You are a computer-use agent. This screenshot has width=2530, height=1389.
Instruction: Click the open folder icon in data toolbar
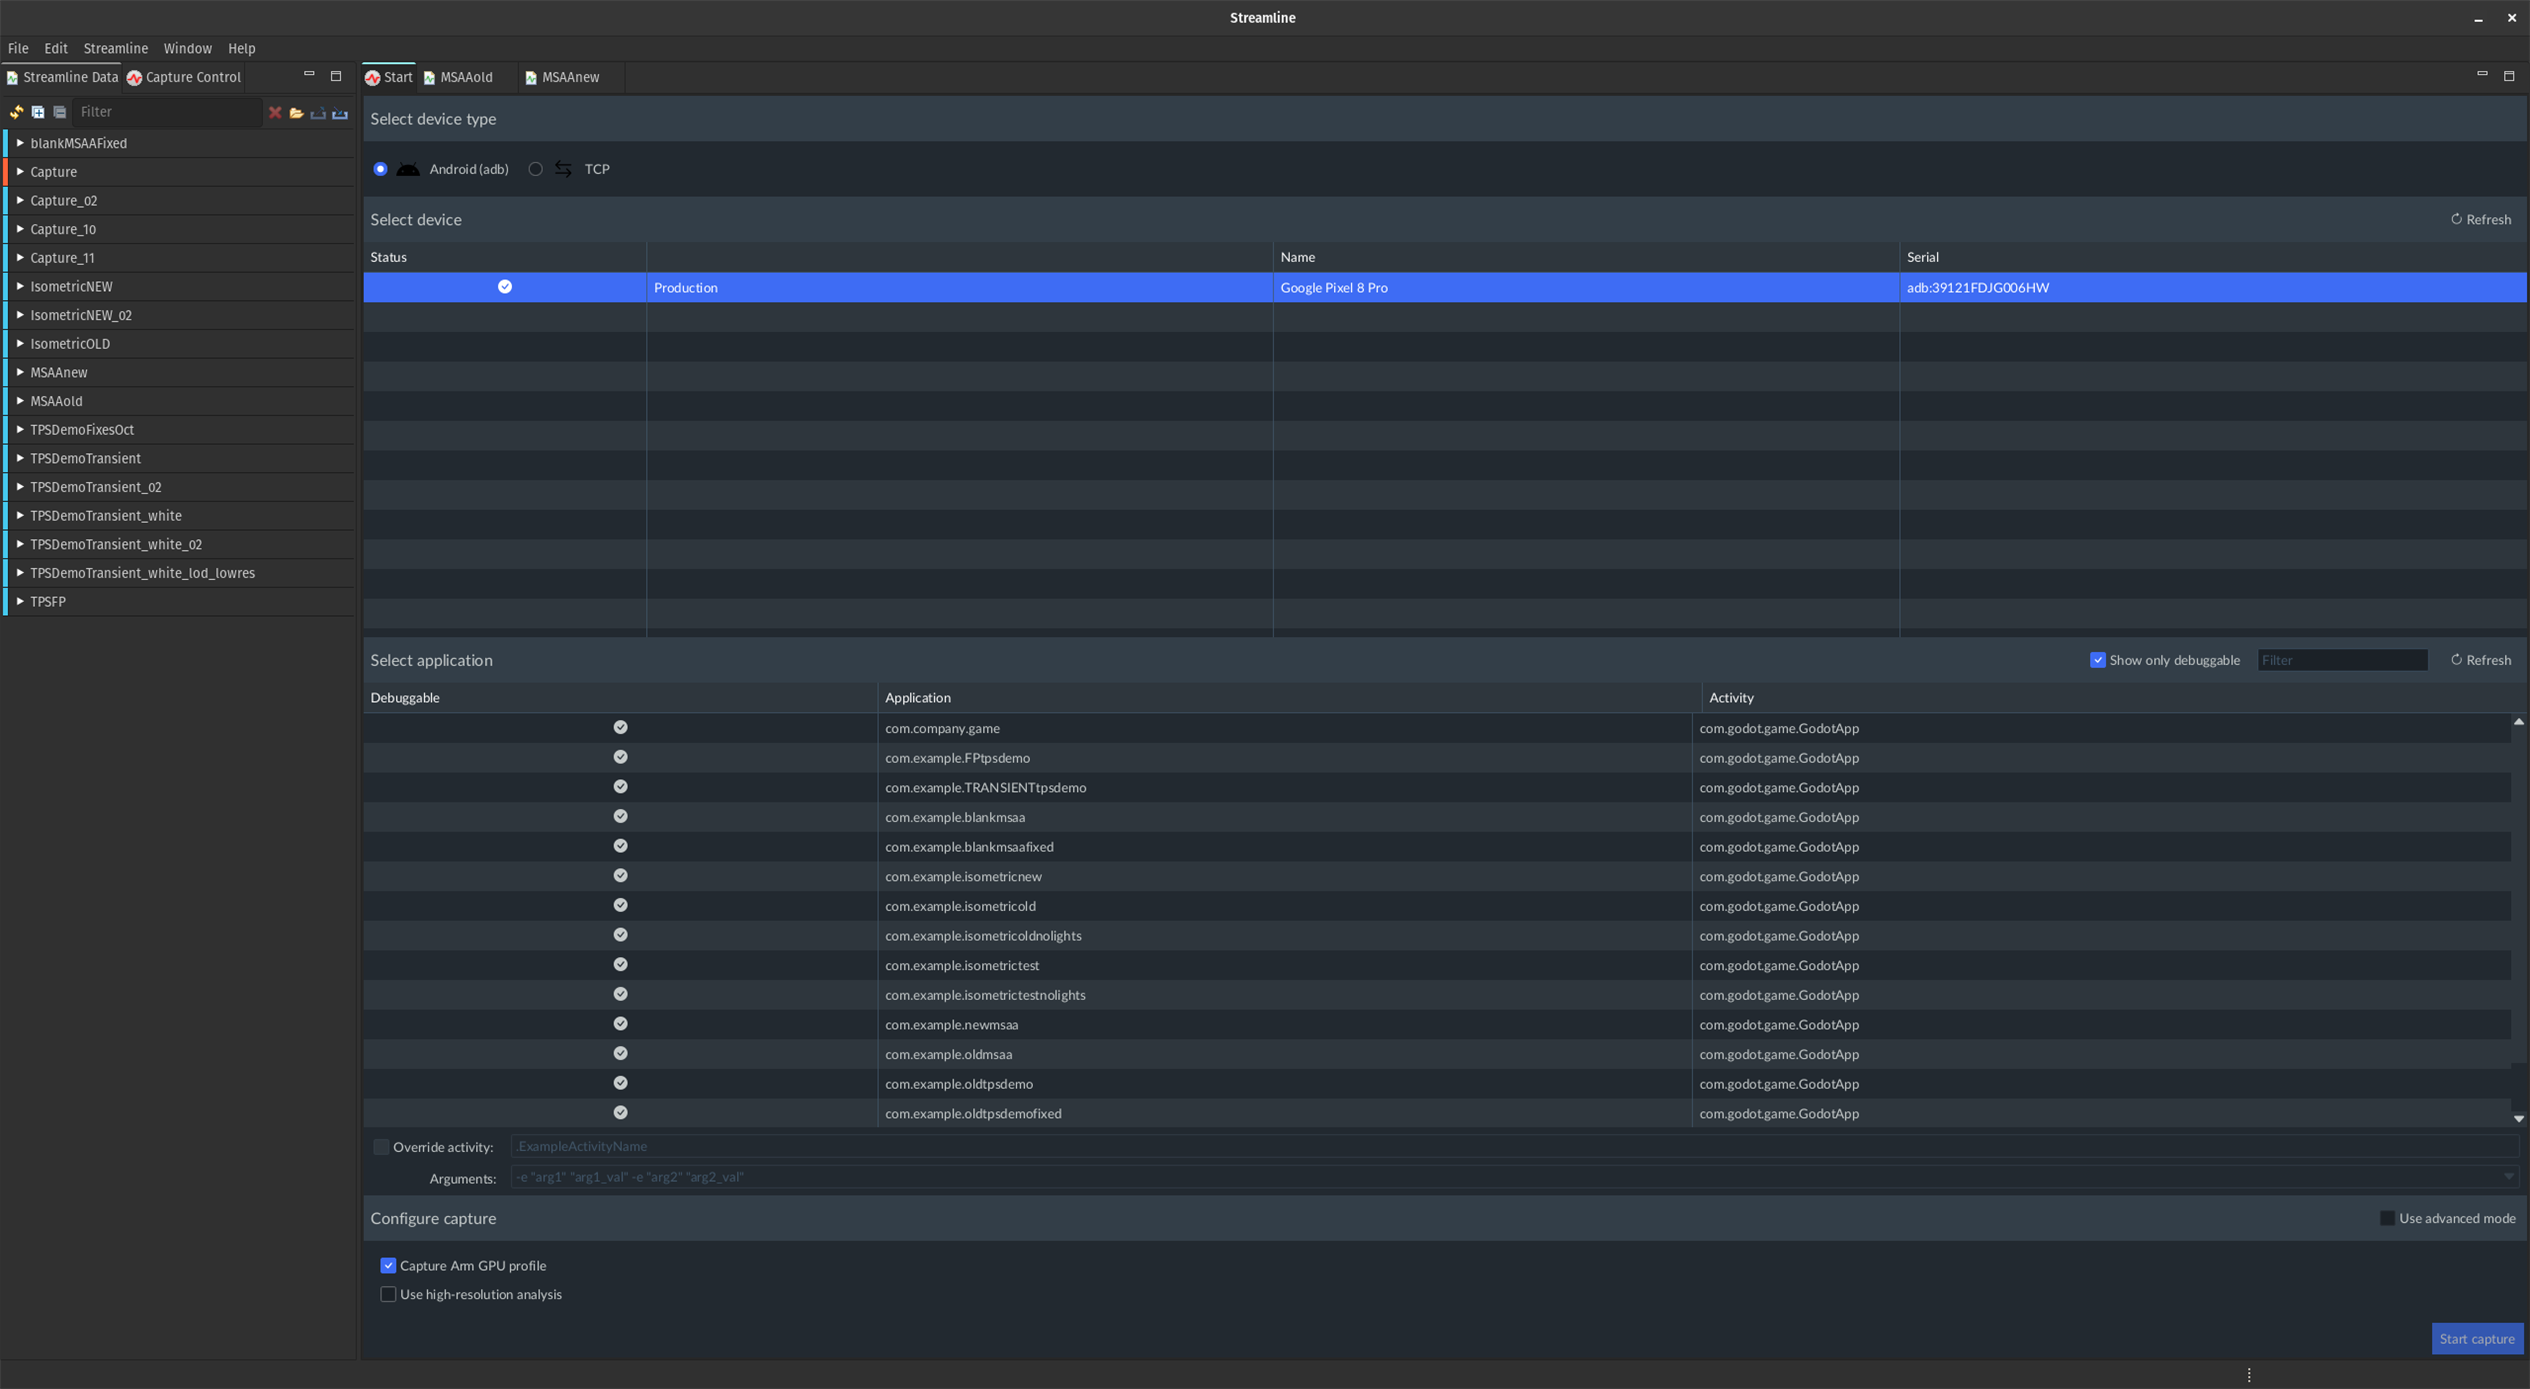297,113
